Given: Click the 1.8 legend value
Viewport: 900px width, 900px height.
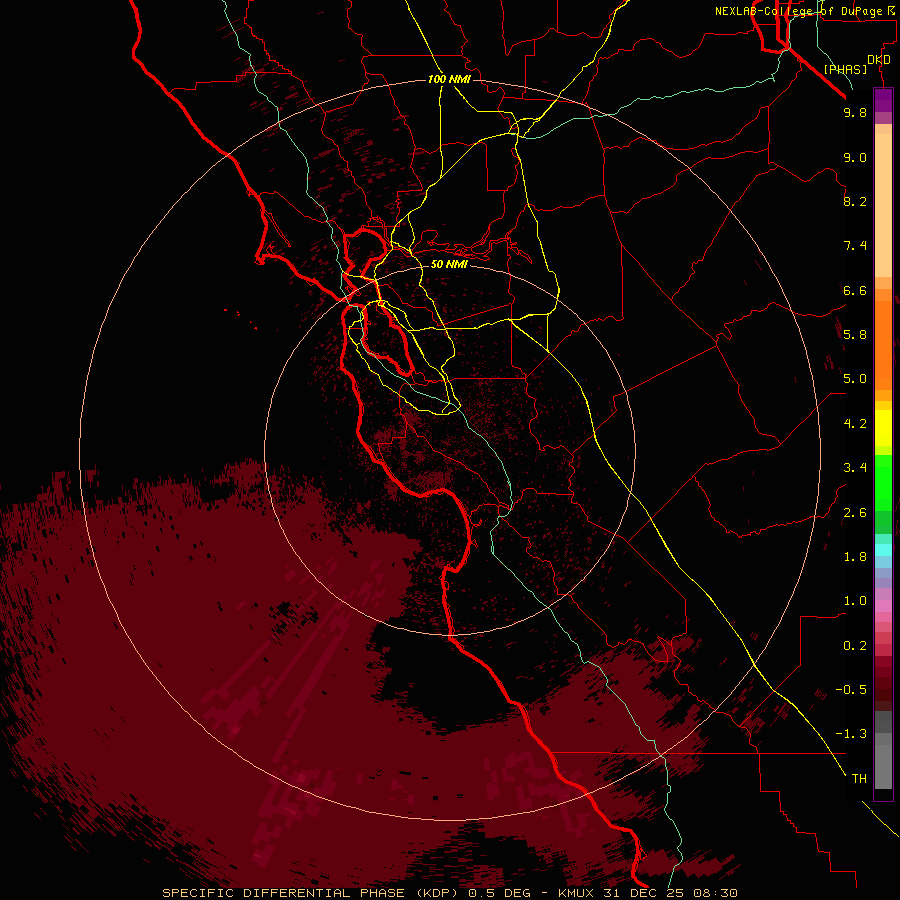Looking at the screenshot, I should (855, 557).
